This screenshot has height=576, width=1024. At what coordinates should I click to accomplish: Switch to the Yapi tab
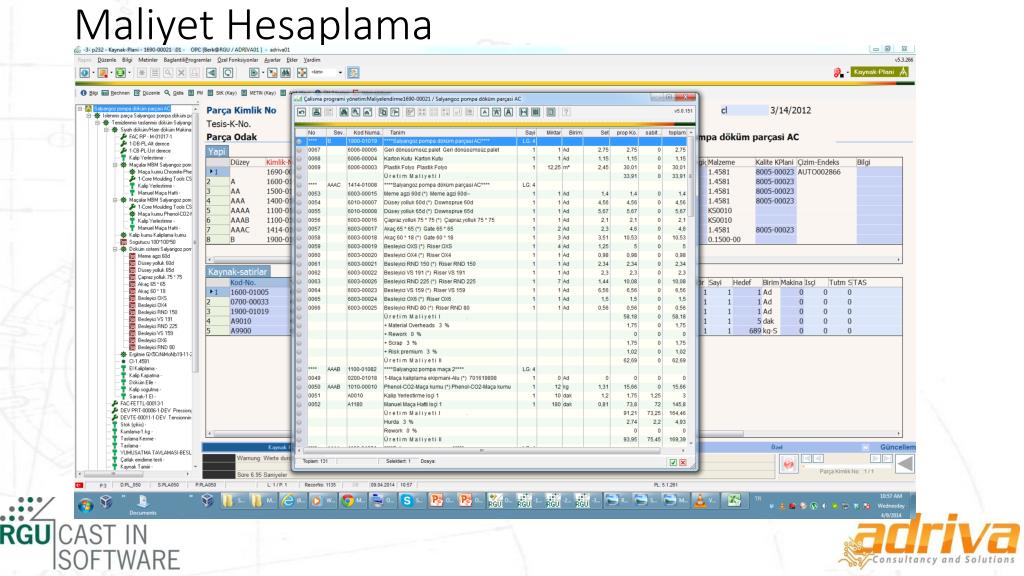(216, 152)
